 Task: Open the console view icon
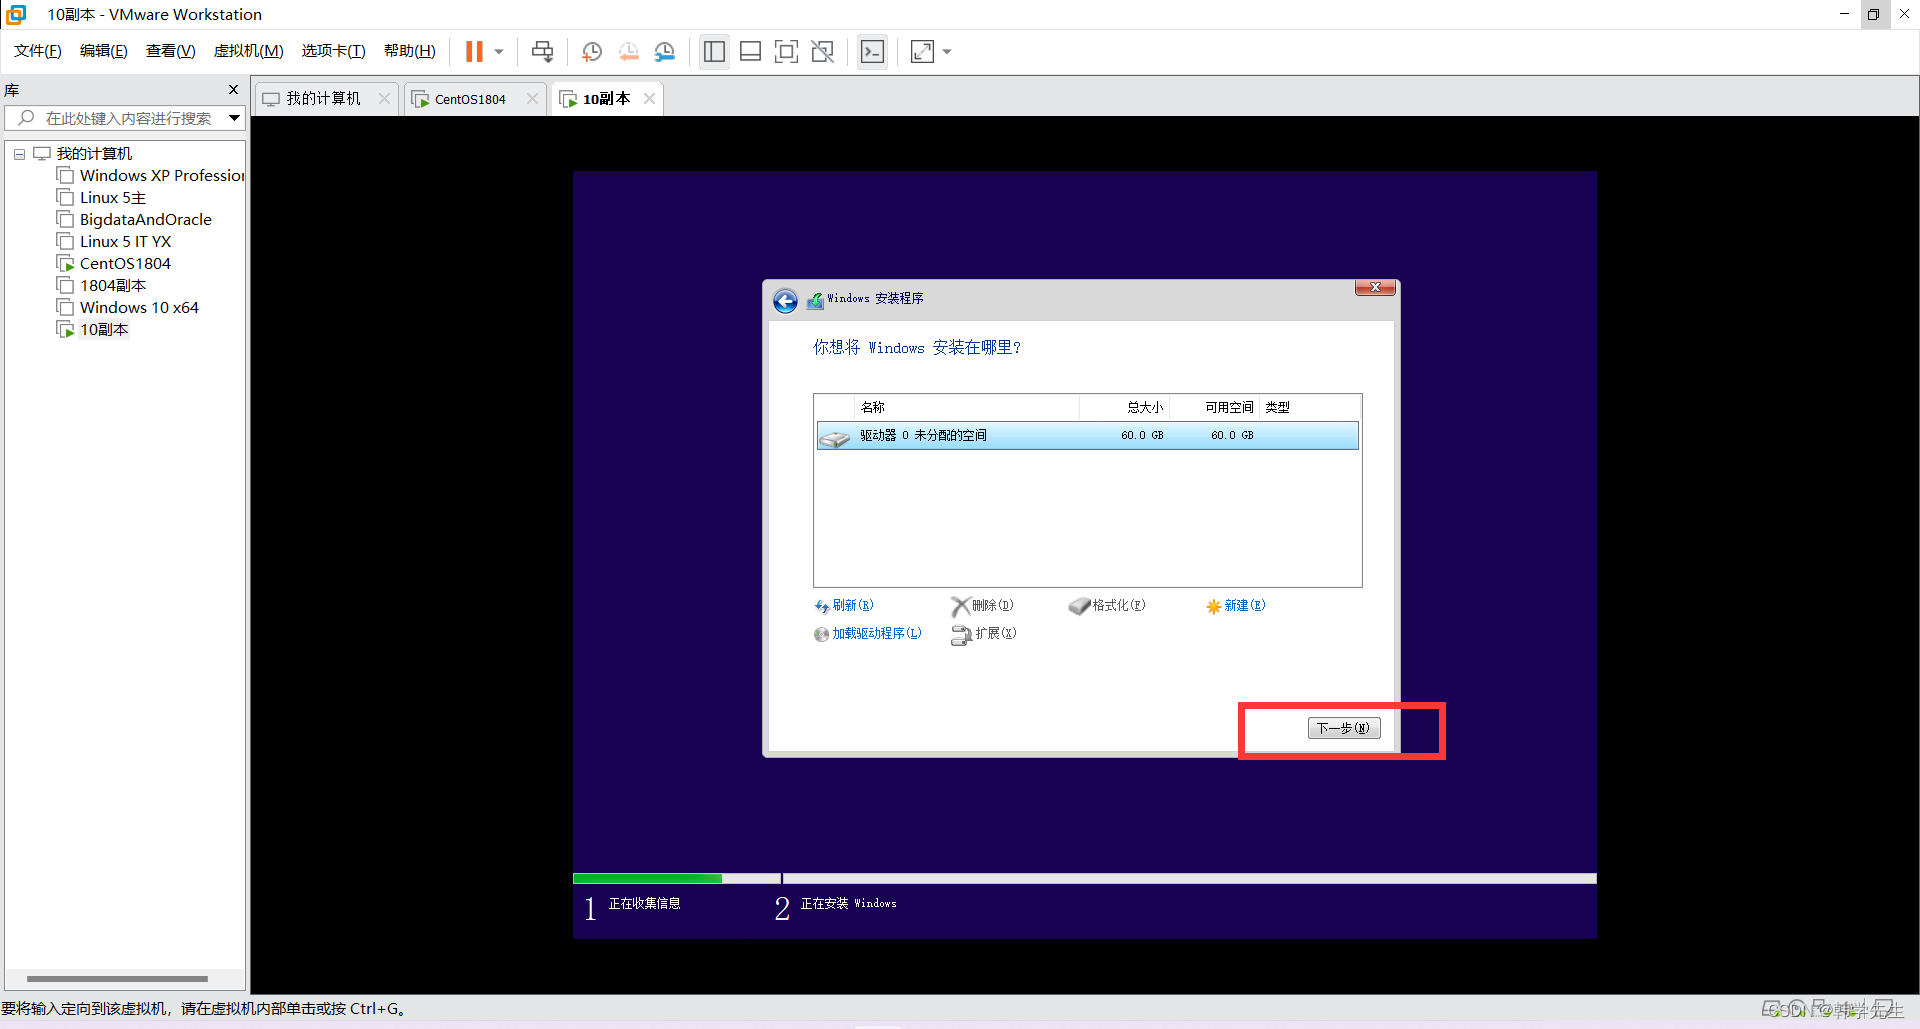click(x=872, y=51)
